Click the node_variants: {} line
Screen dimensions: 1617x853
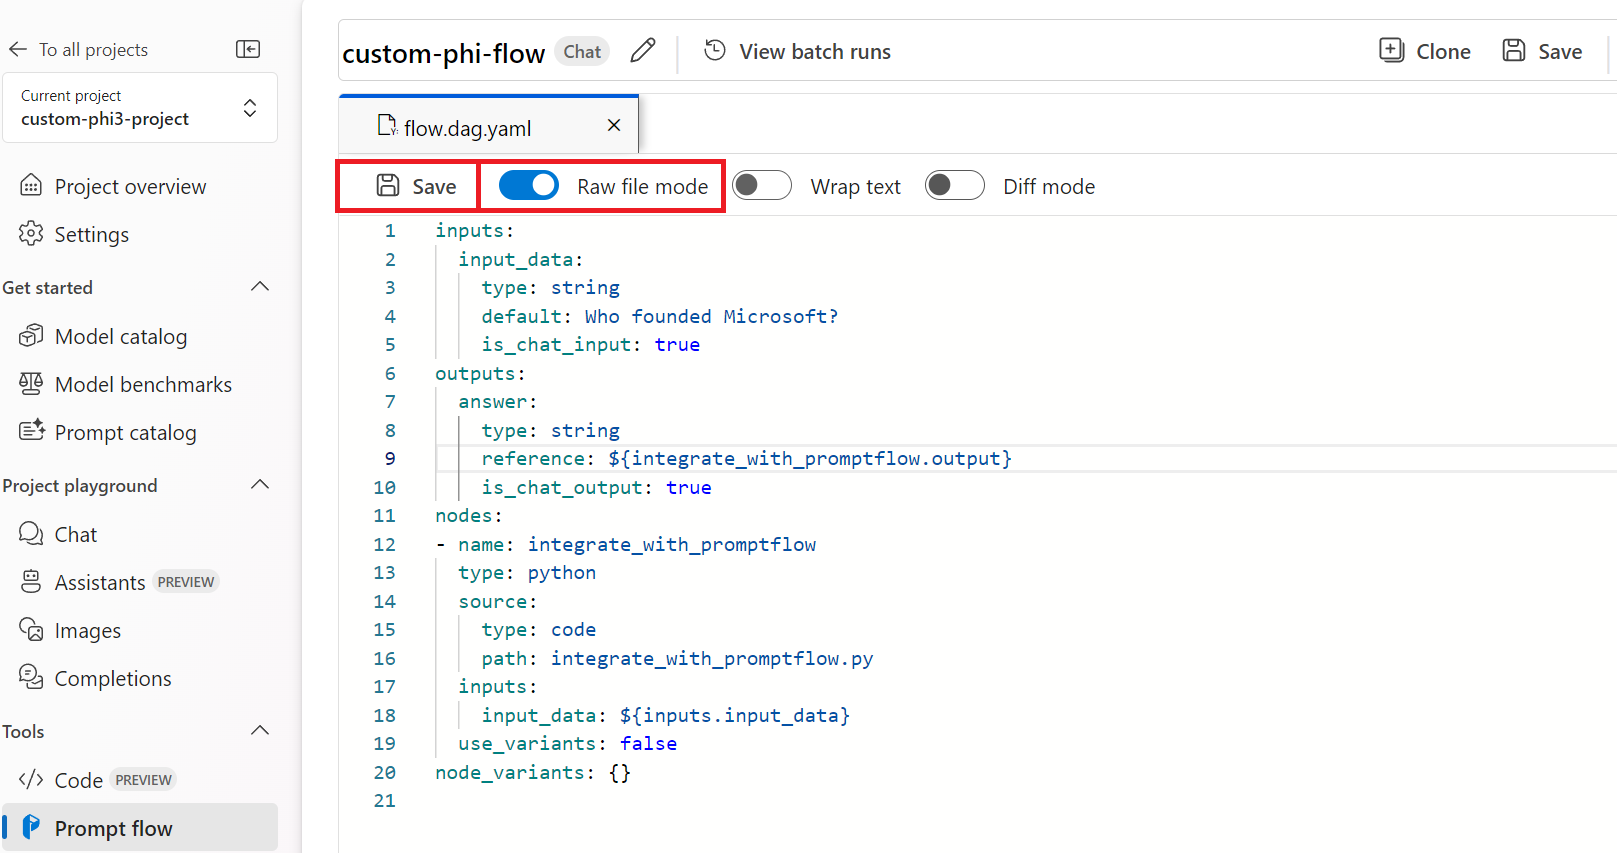coord(533,772)
